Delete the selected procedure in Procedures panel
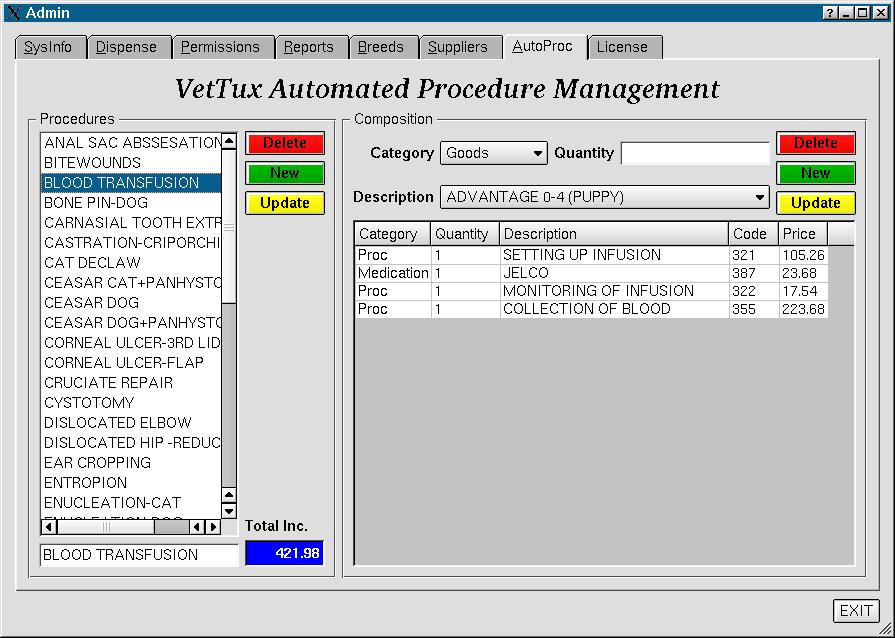 click(x=285, y=143)
